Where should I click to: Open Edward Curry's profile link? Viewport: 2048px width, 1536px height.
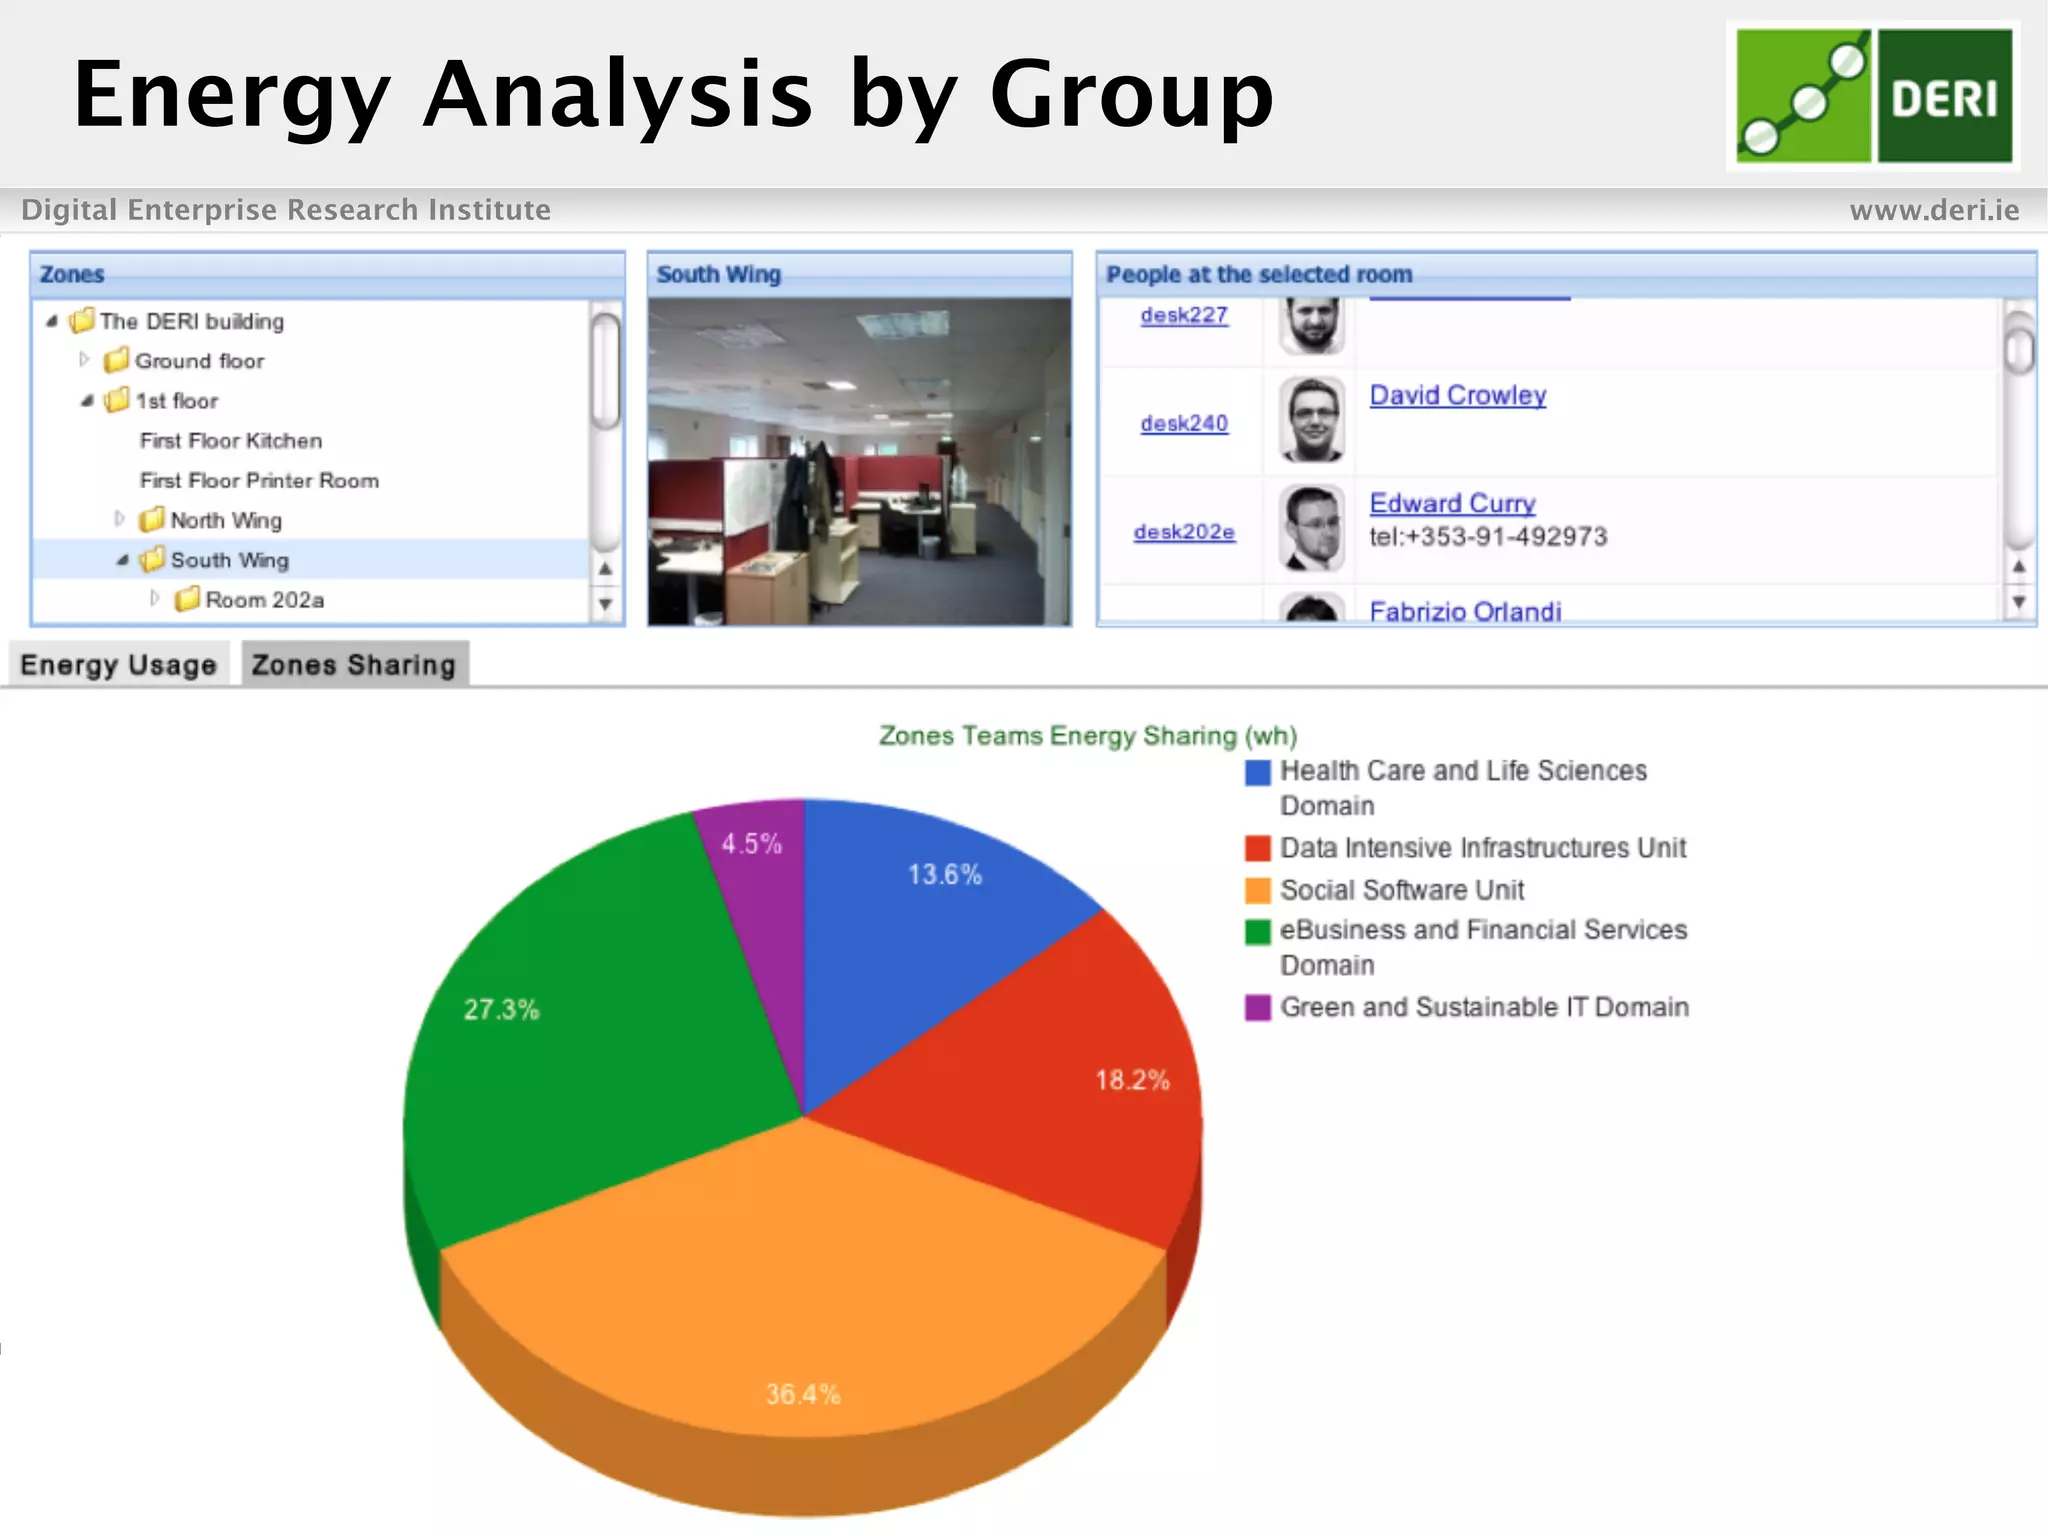click(x=1452, y=503)
